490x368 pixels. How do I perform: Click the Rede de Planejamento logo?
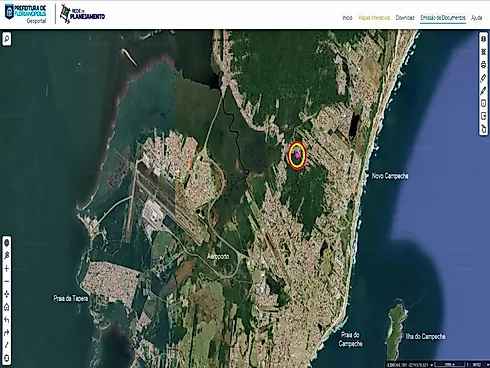82,14
